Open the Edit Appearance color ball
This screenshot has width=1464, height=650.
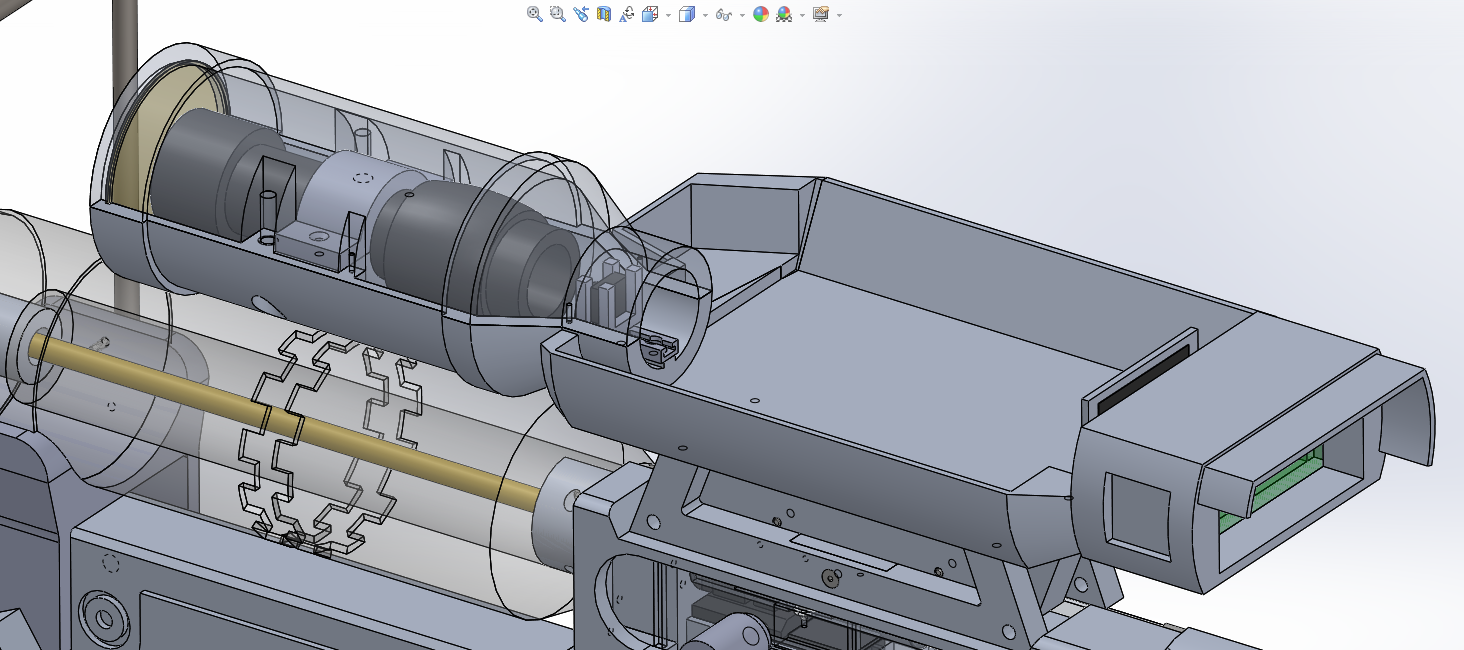[x=761, y=14]
